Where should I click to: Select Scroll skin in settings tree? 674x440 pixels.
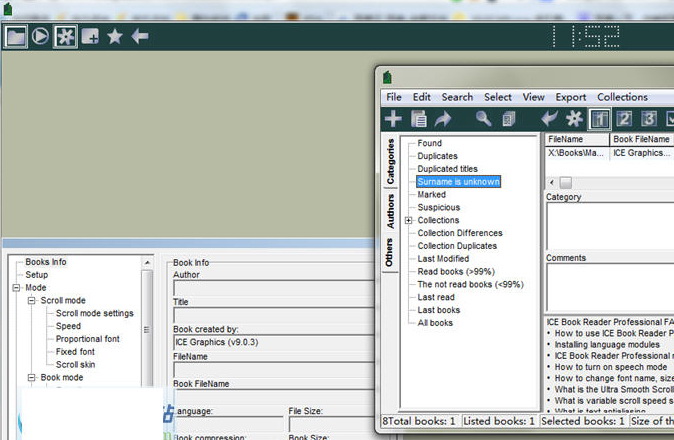coord(75,365)
